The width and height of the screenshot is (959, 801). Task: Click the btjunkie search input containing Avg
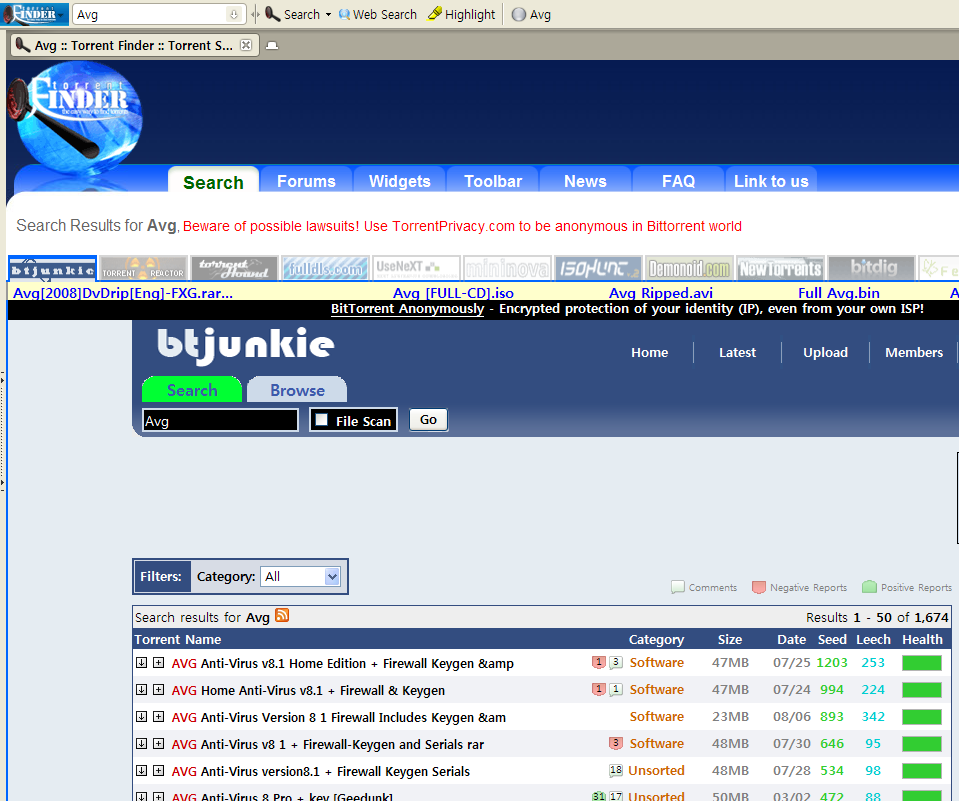(x=220, y=421)
